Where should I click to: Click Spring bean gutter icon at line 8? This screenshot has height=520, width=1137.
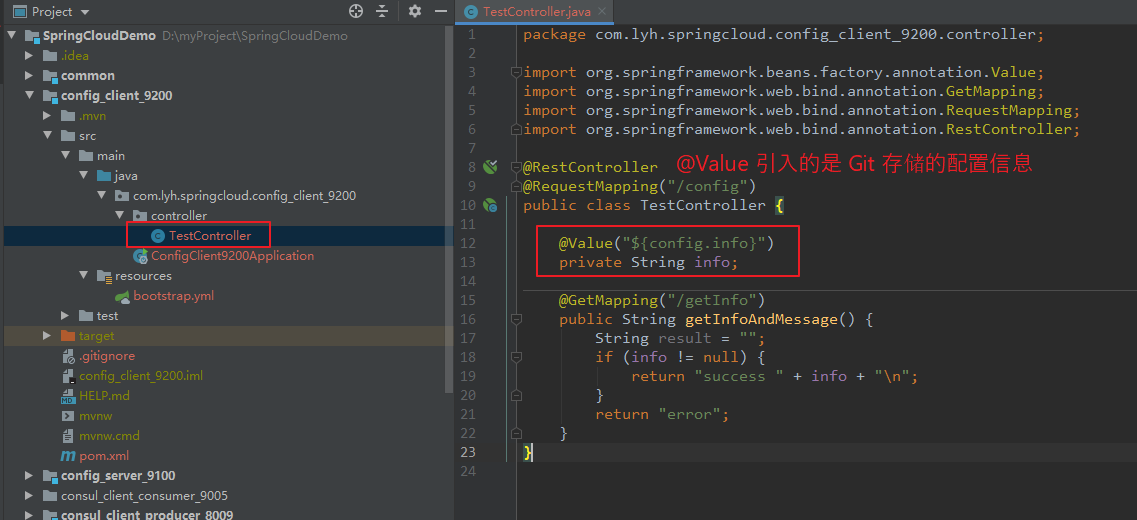[490, 168]
